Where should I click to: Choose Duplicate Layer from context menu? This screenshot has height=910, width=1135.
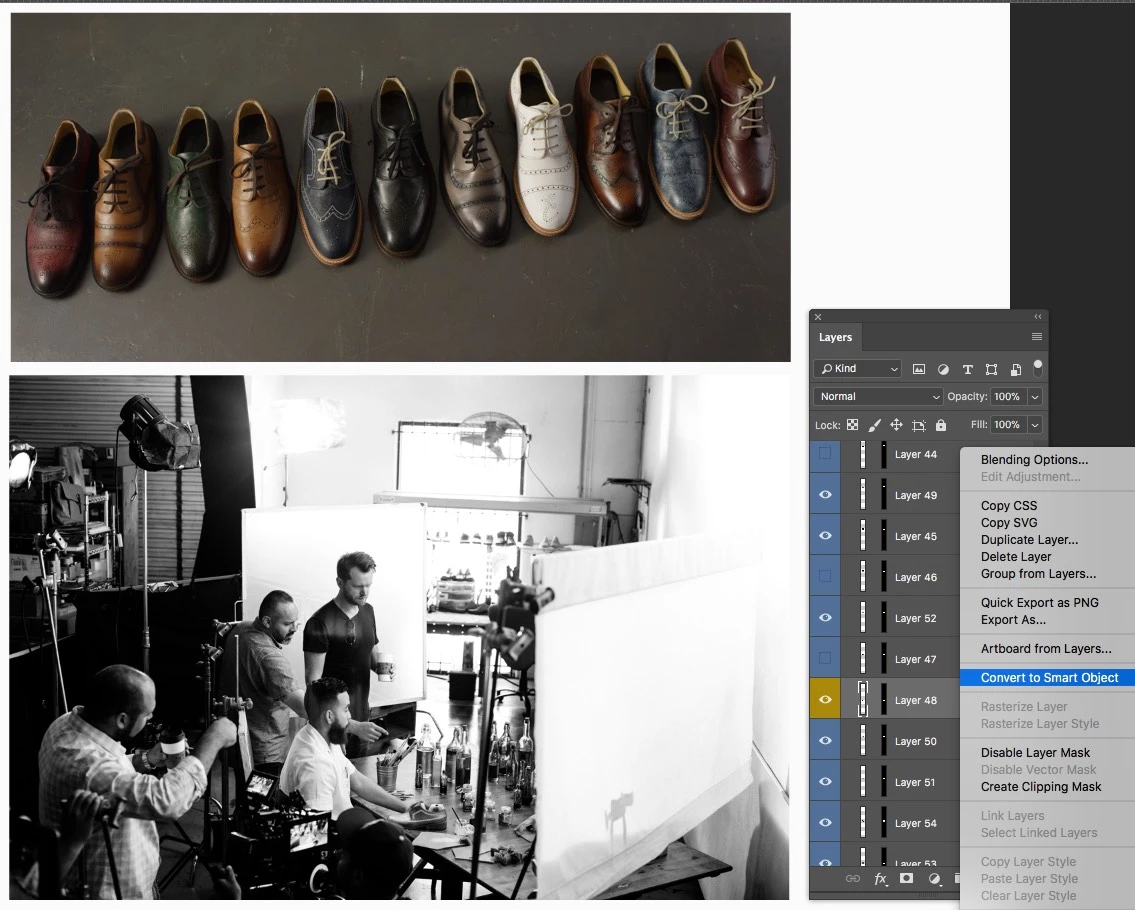(x=1029, y=539)
